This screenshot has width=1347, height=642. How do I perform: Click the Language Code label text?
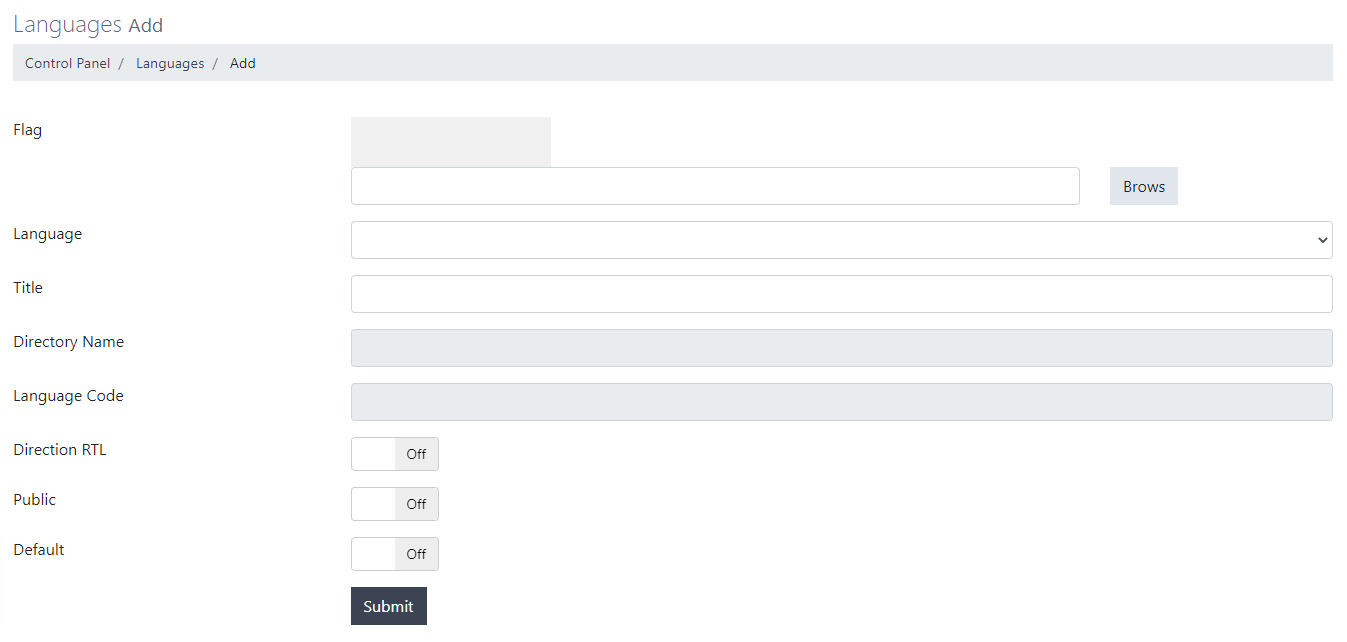[69, 396]
